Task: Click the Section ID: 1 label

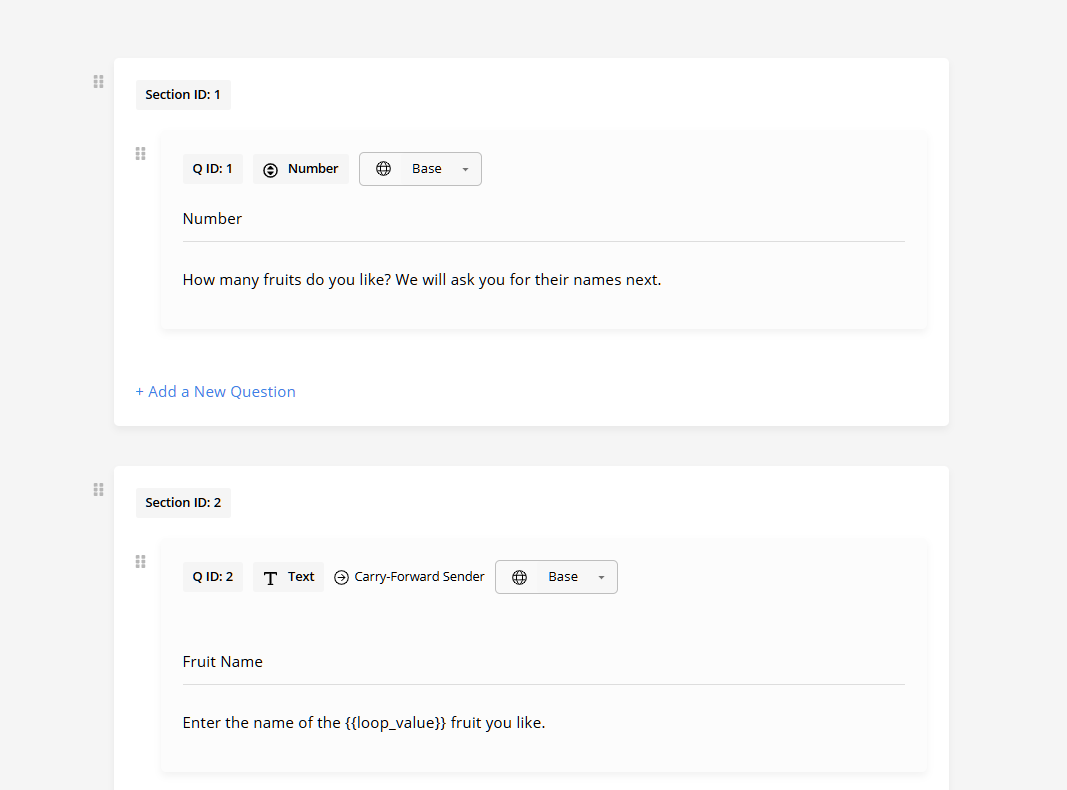Action: pos(183,95)
